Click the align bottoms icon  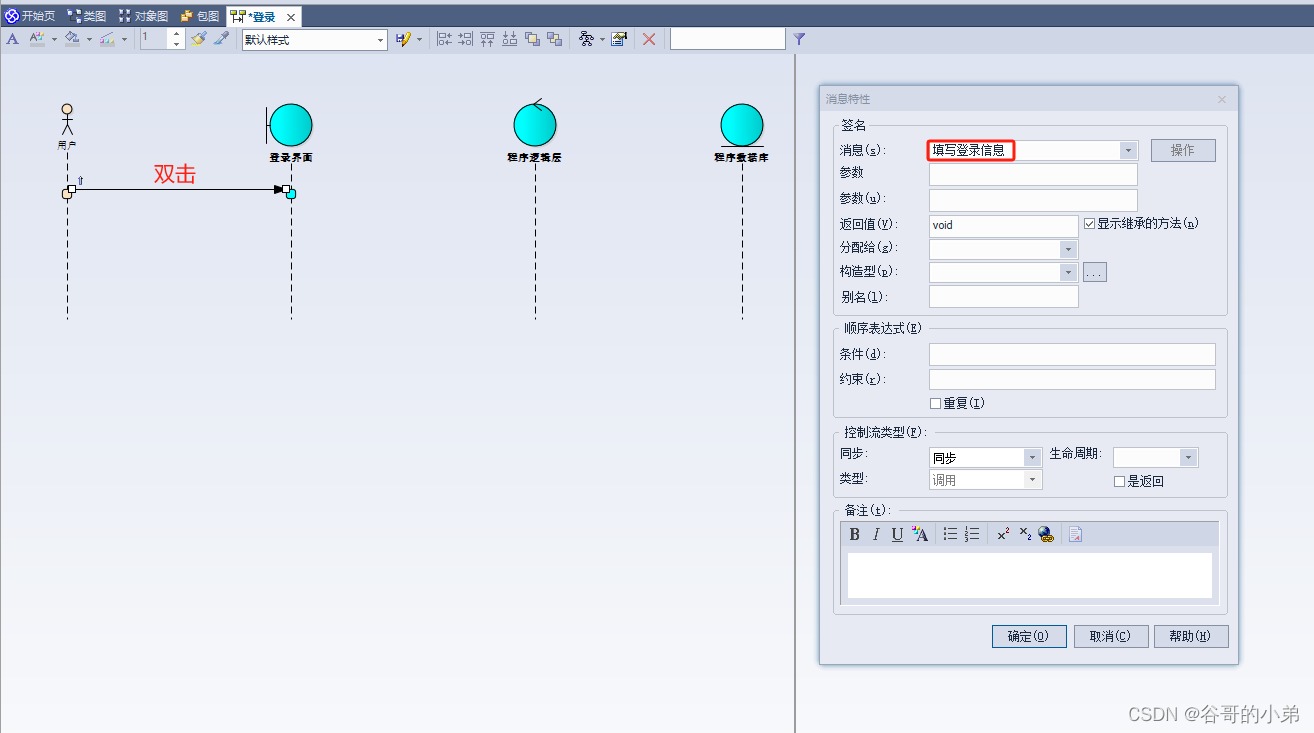(510, 39)
